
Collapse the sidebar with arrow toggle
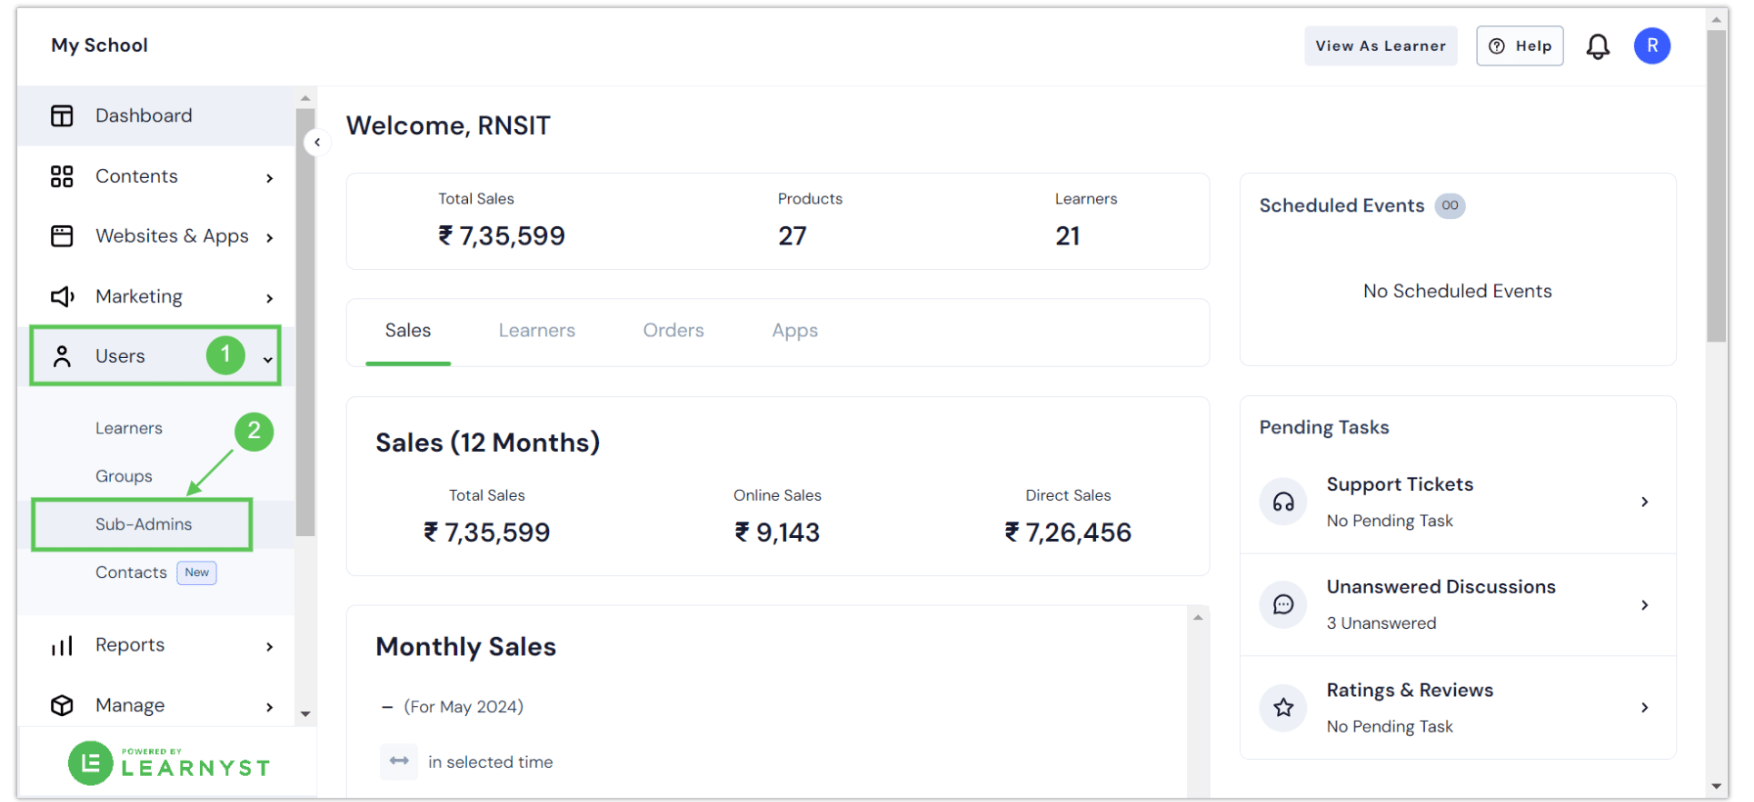pyautogui.click(x=317, y=142)
